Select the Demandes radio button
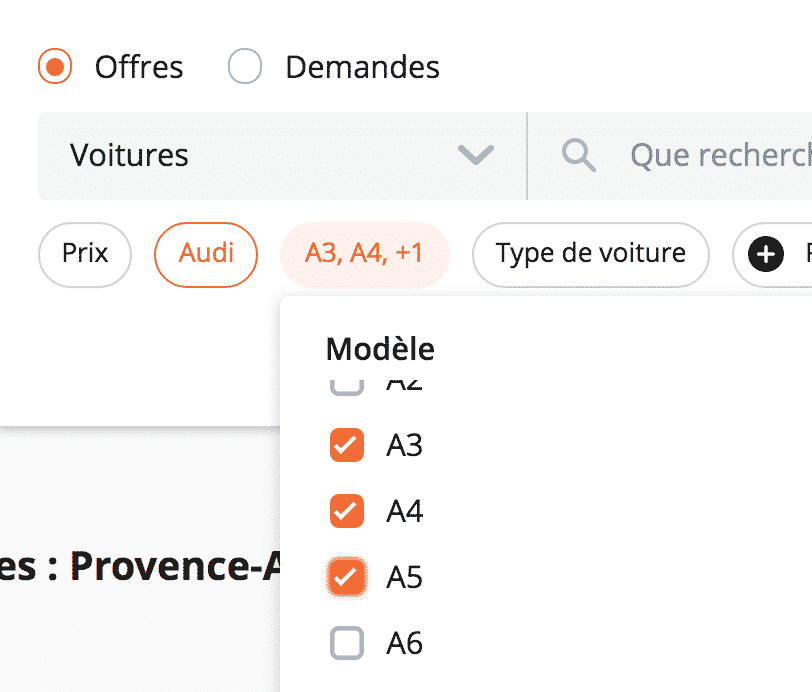This screenshot has width=812, height=692. pos(244,66)
